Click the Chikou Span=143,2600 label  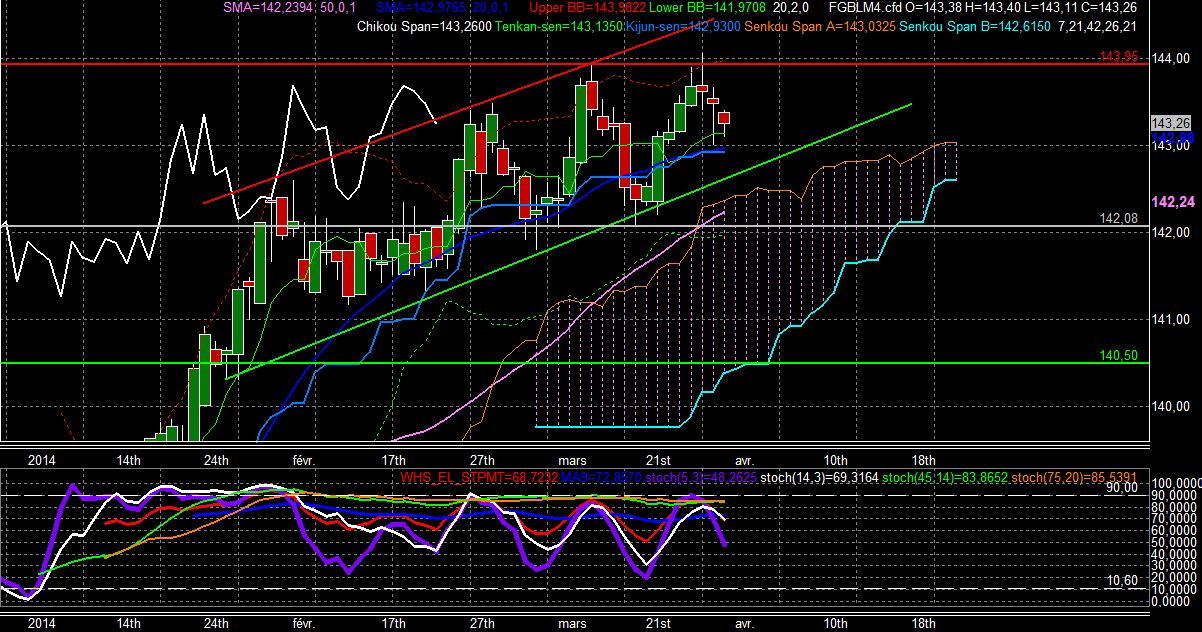tap(424, 25)
